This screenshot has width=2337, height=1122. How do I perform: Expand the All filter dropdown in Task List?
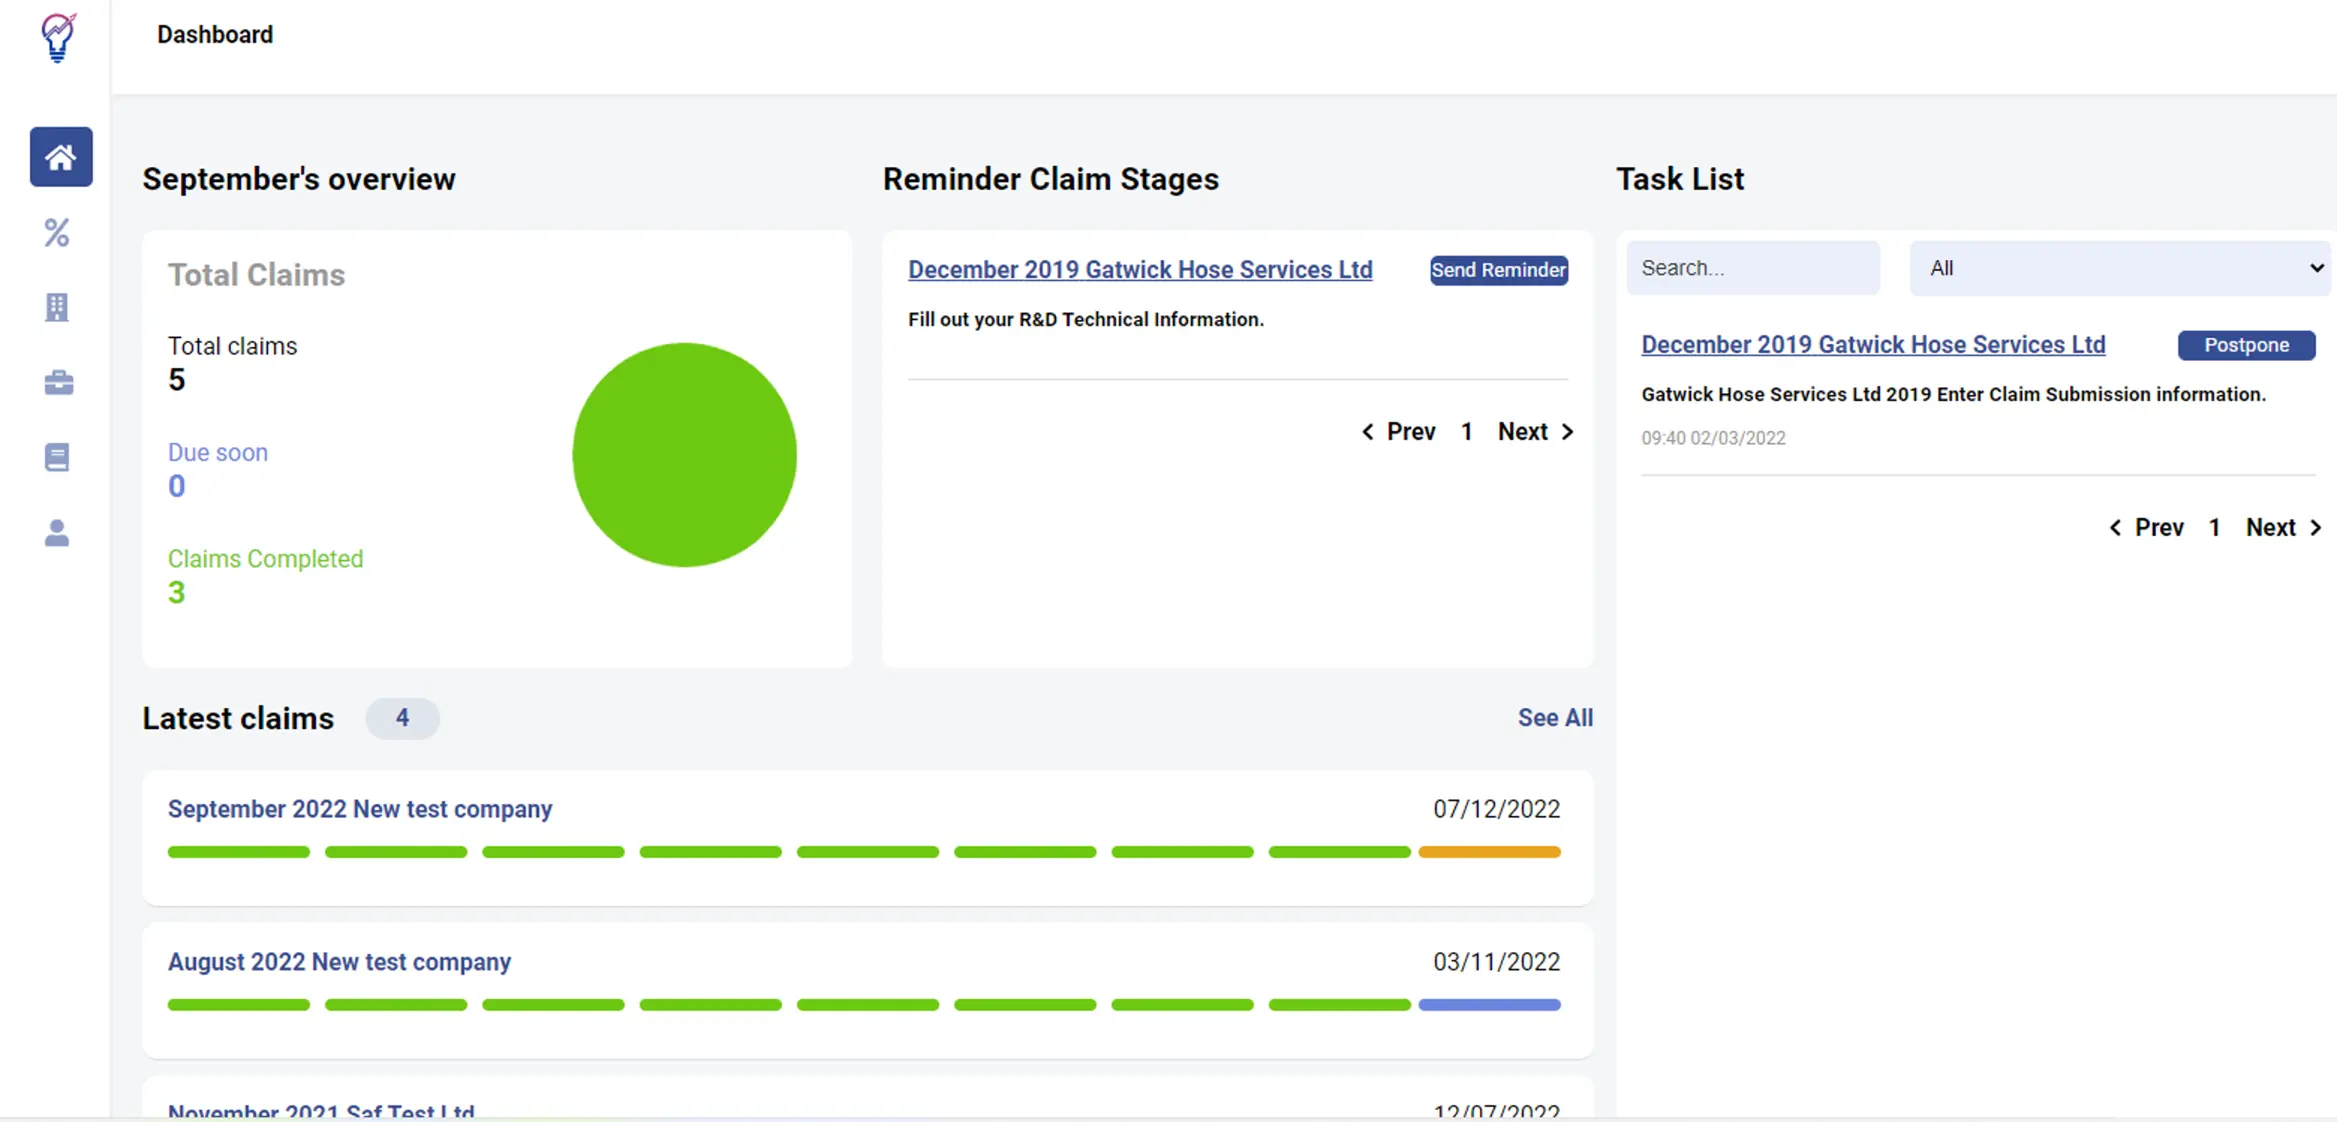click(x=2120, y=268)
